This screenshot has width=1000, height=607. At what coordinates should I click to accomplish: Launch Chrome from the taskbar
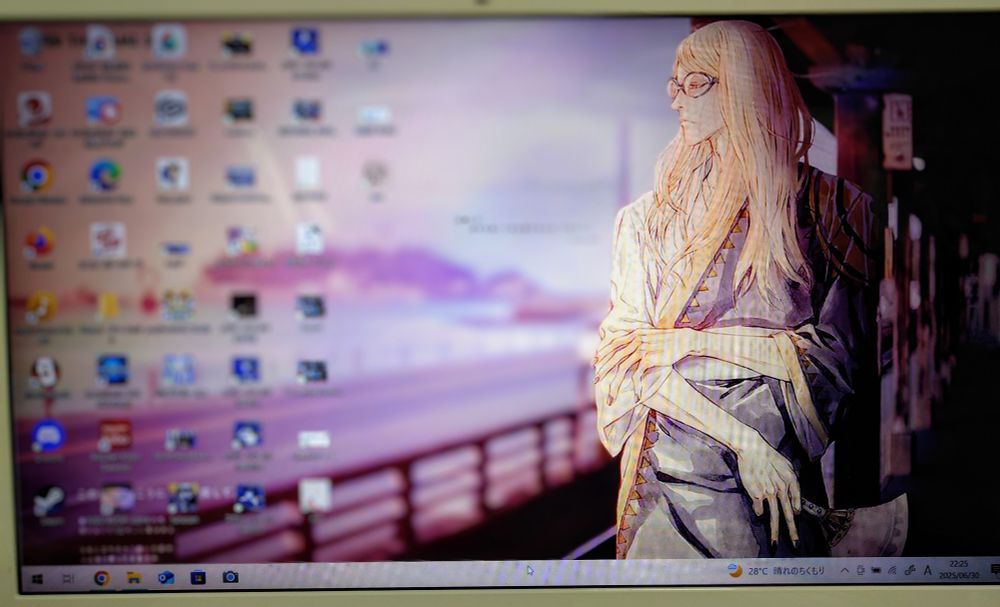pos(101,578)
